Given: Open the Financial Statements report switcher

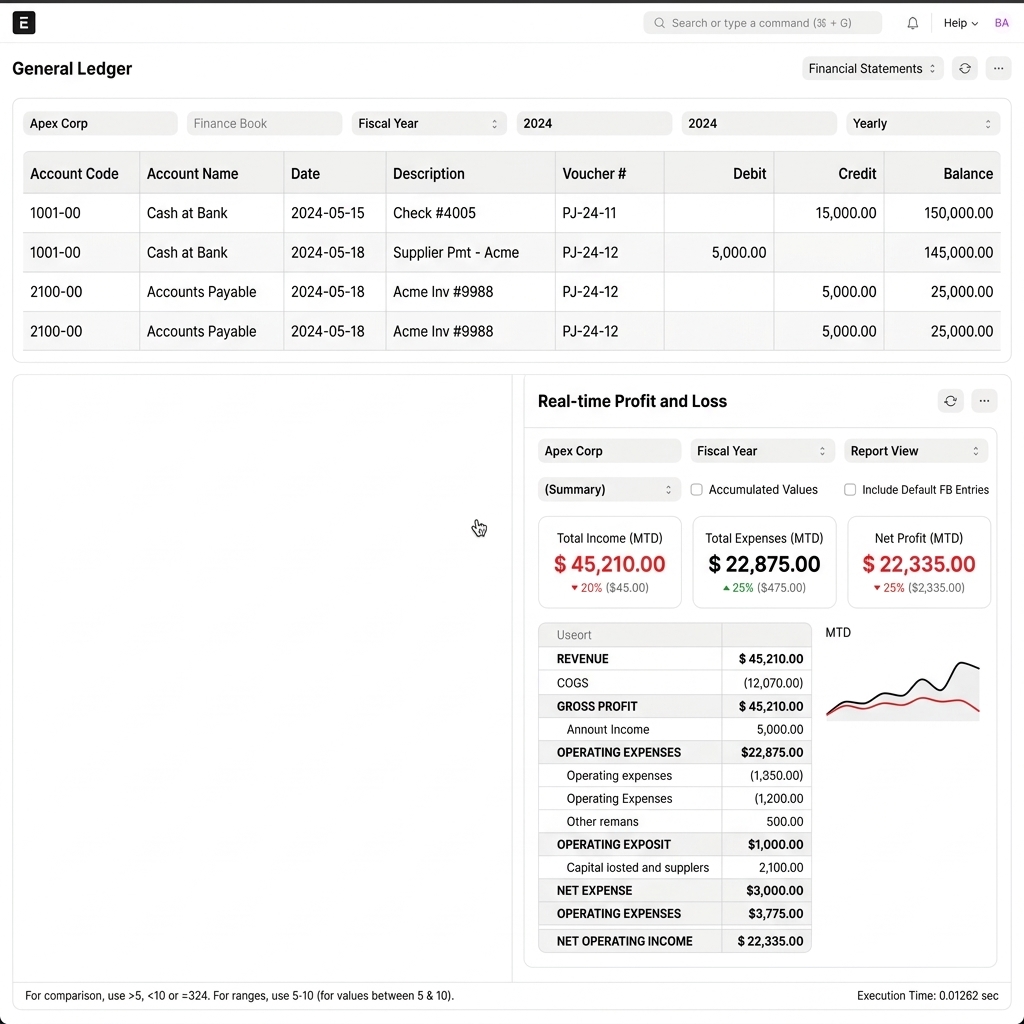Looking at the screenshot, I should pyautogui.click(x=871, y=68).
